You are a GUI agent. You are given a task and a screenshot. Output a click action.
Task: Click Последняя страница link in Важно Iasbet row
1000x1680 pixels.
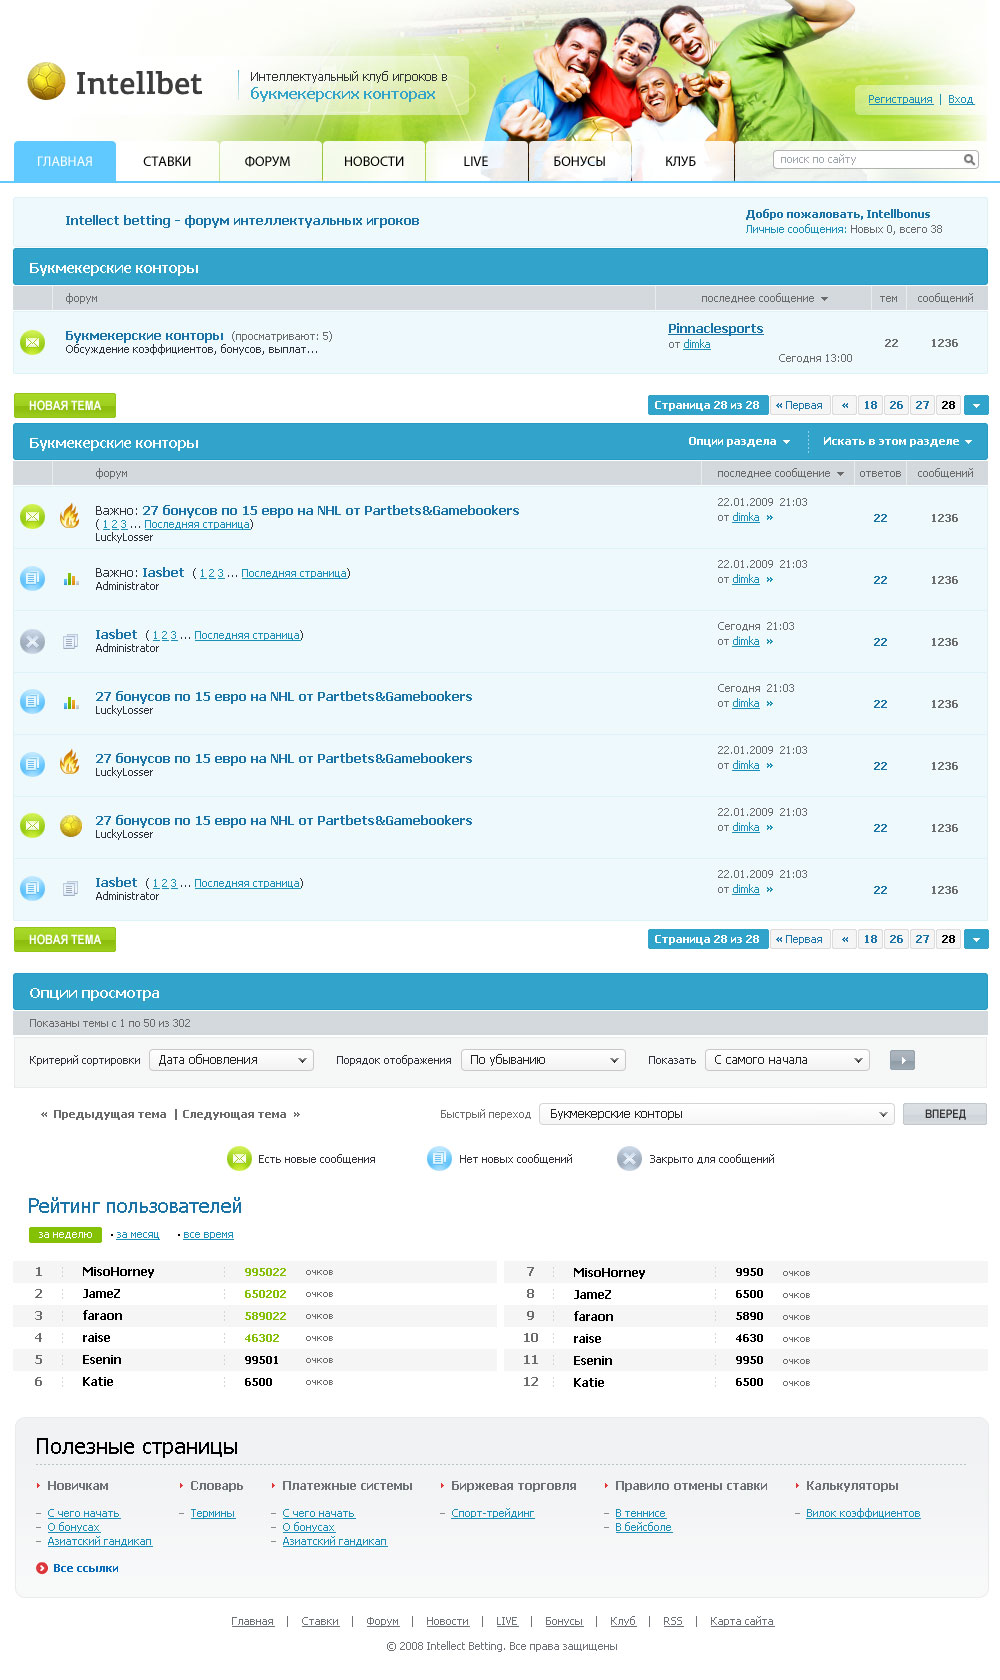[x=294, y=573]
